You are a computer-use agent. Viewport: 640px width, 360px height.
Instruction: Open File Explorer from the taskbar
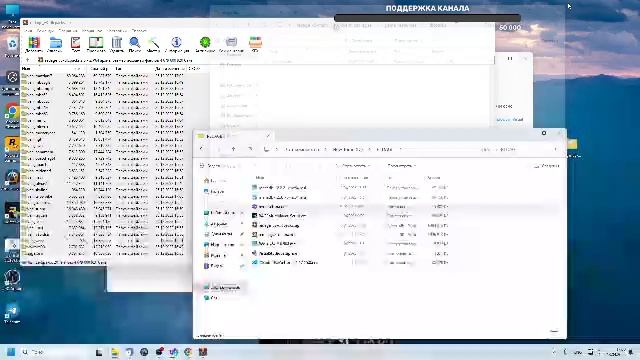[115, 352]
